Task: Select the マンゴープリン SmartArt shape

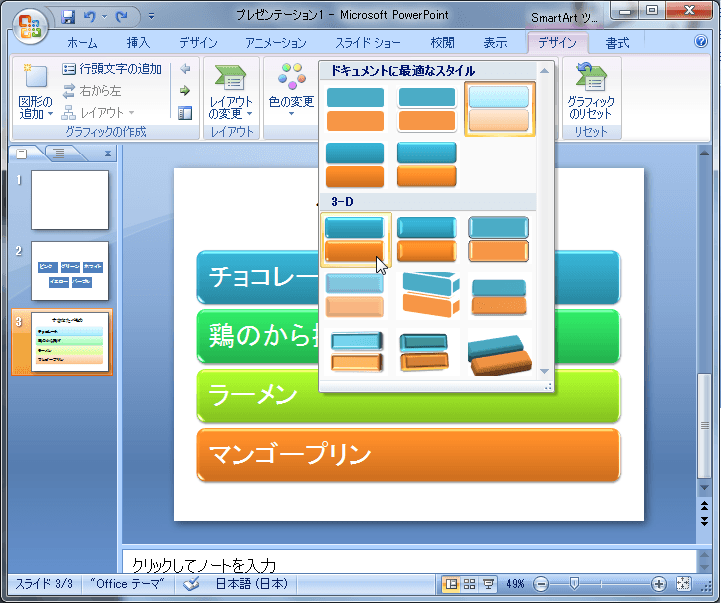Action: 408,454
